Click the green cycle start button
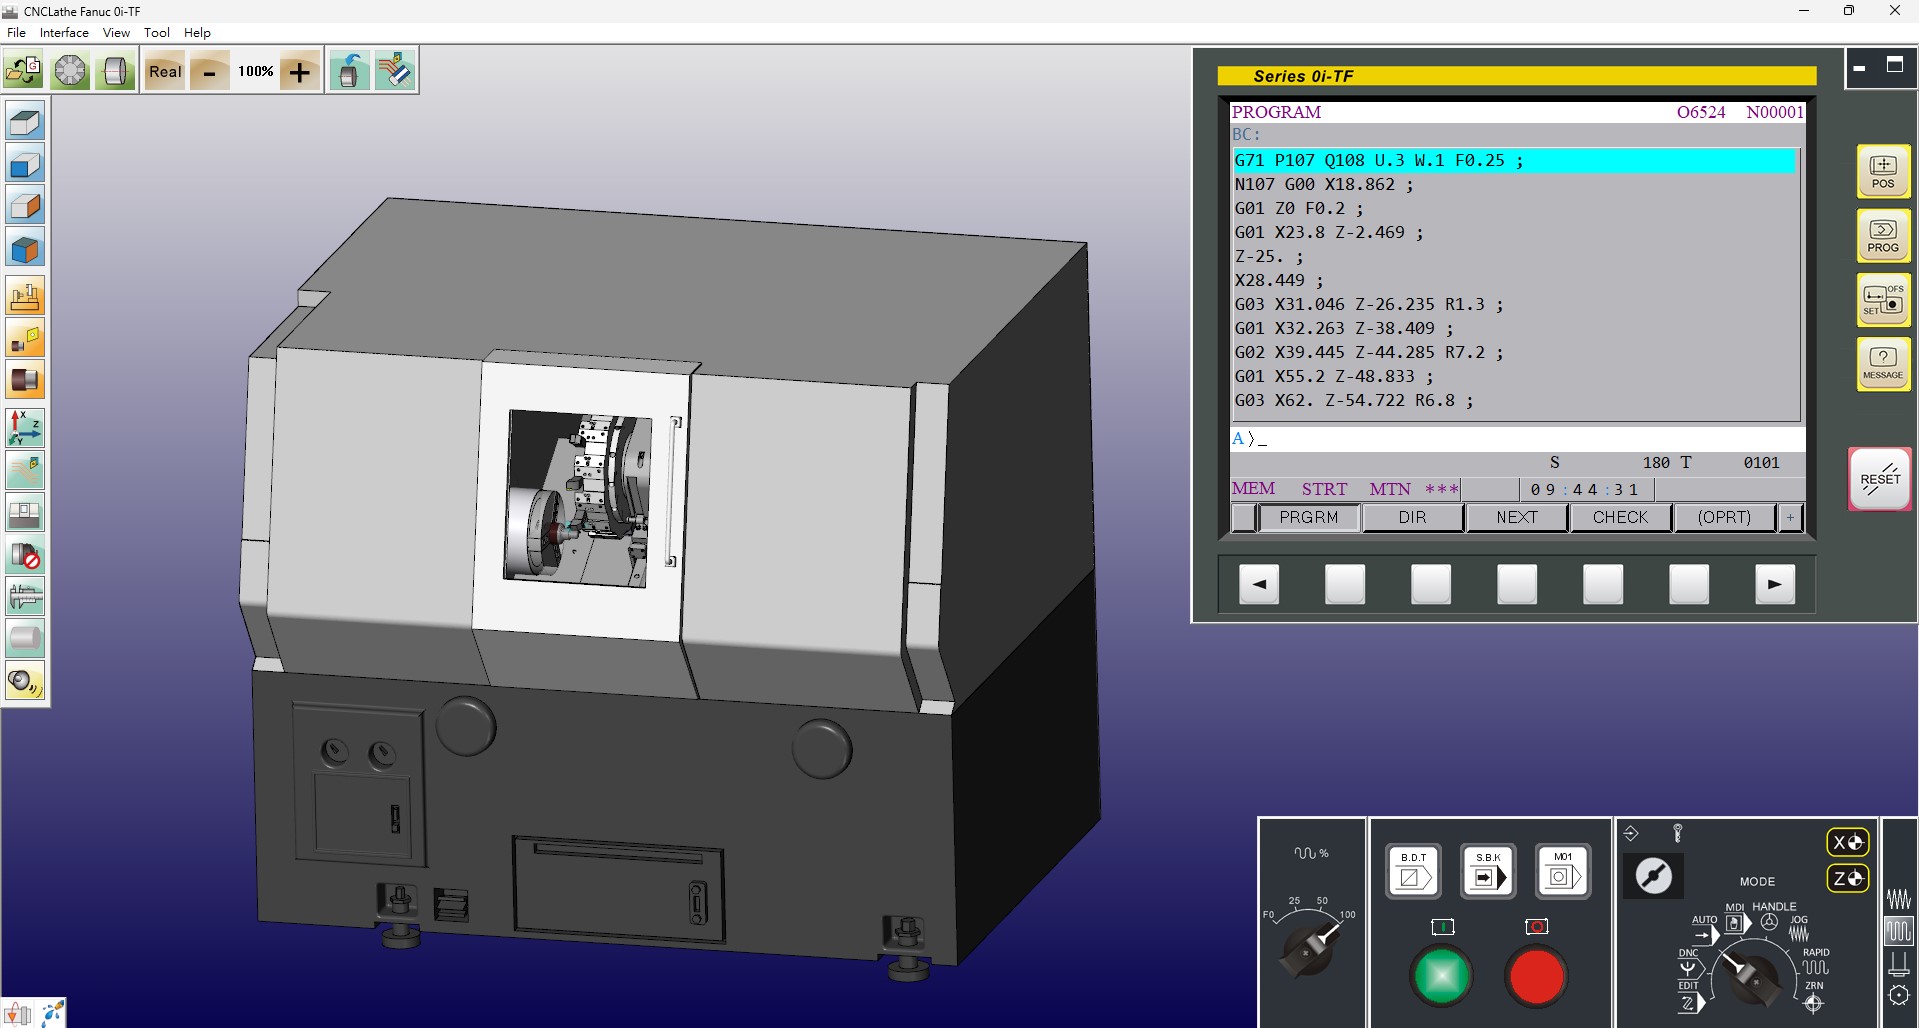This screenshot has height=1028, width=1919. tap(1441, 975)
